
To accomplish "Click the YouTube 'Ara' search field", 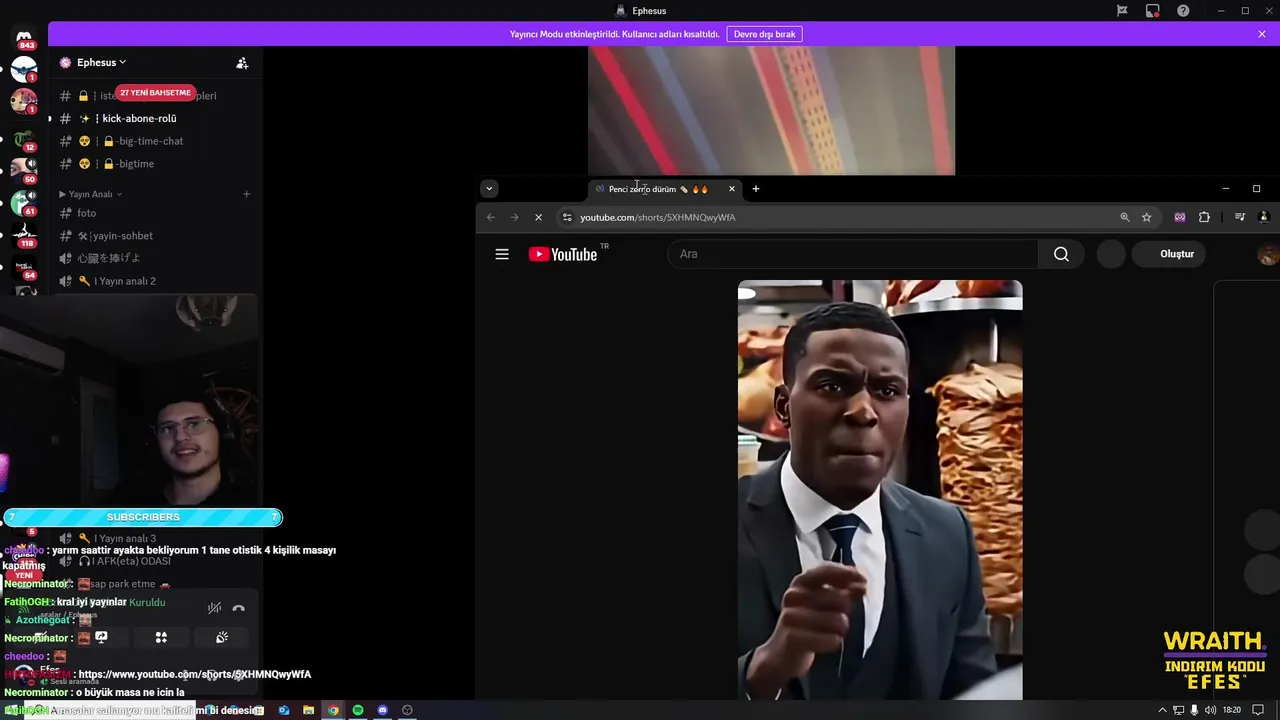I will point(855,254).
